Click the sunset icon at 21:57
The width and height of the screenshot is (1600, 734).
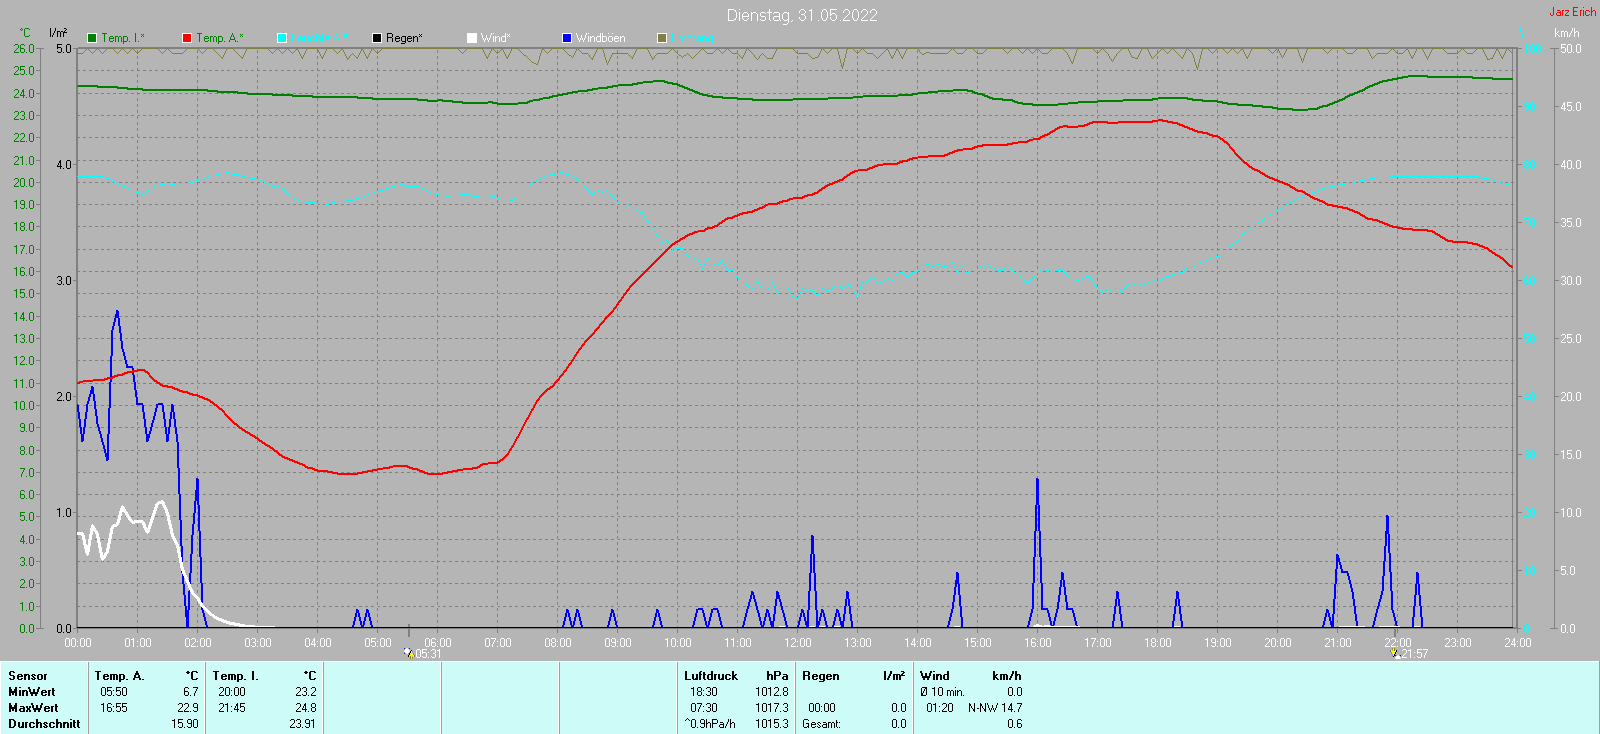click(1394, 653)
